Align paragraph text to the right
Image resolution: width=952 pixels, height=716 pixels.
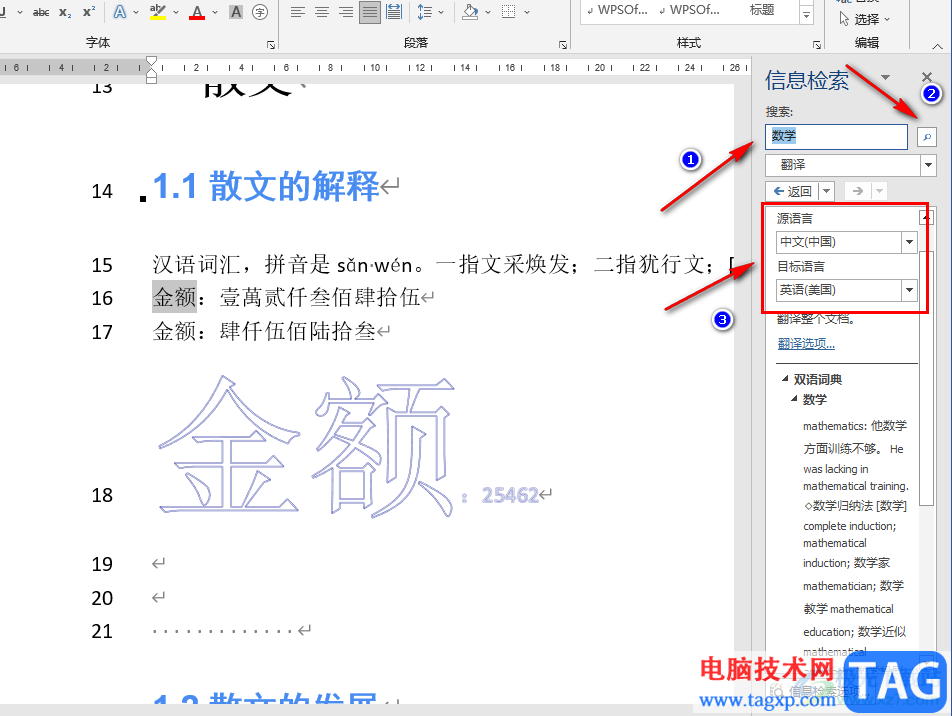pyautogui.click(x=345, y=12)
